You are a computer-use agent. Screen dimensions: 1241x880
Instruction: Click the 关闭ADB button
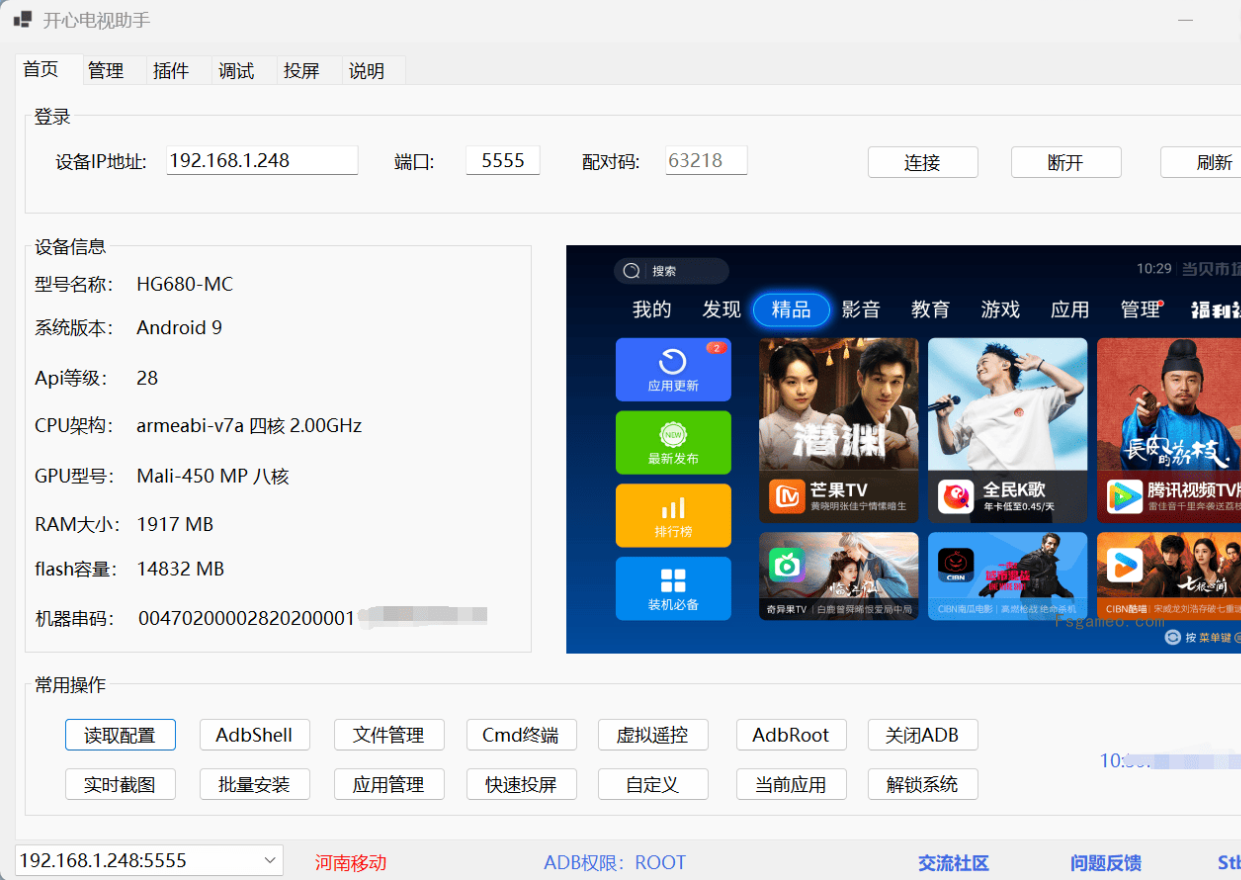[922, 735]
